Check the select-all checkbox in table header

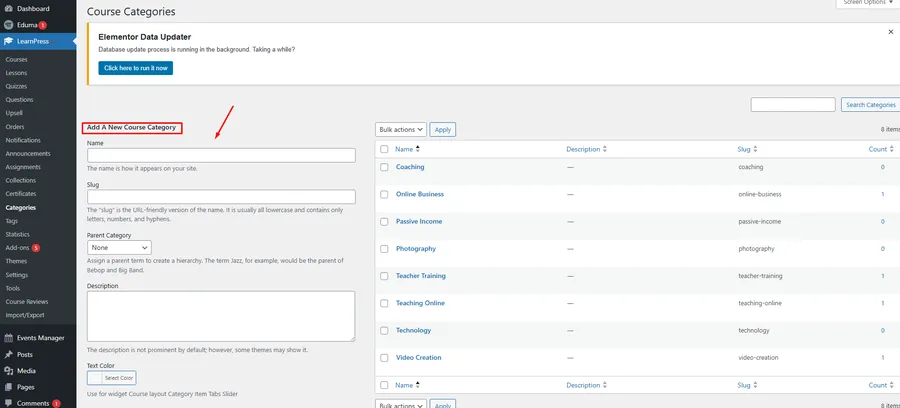(384, 149)
